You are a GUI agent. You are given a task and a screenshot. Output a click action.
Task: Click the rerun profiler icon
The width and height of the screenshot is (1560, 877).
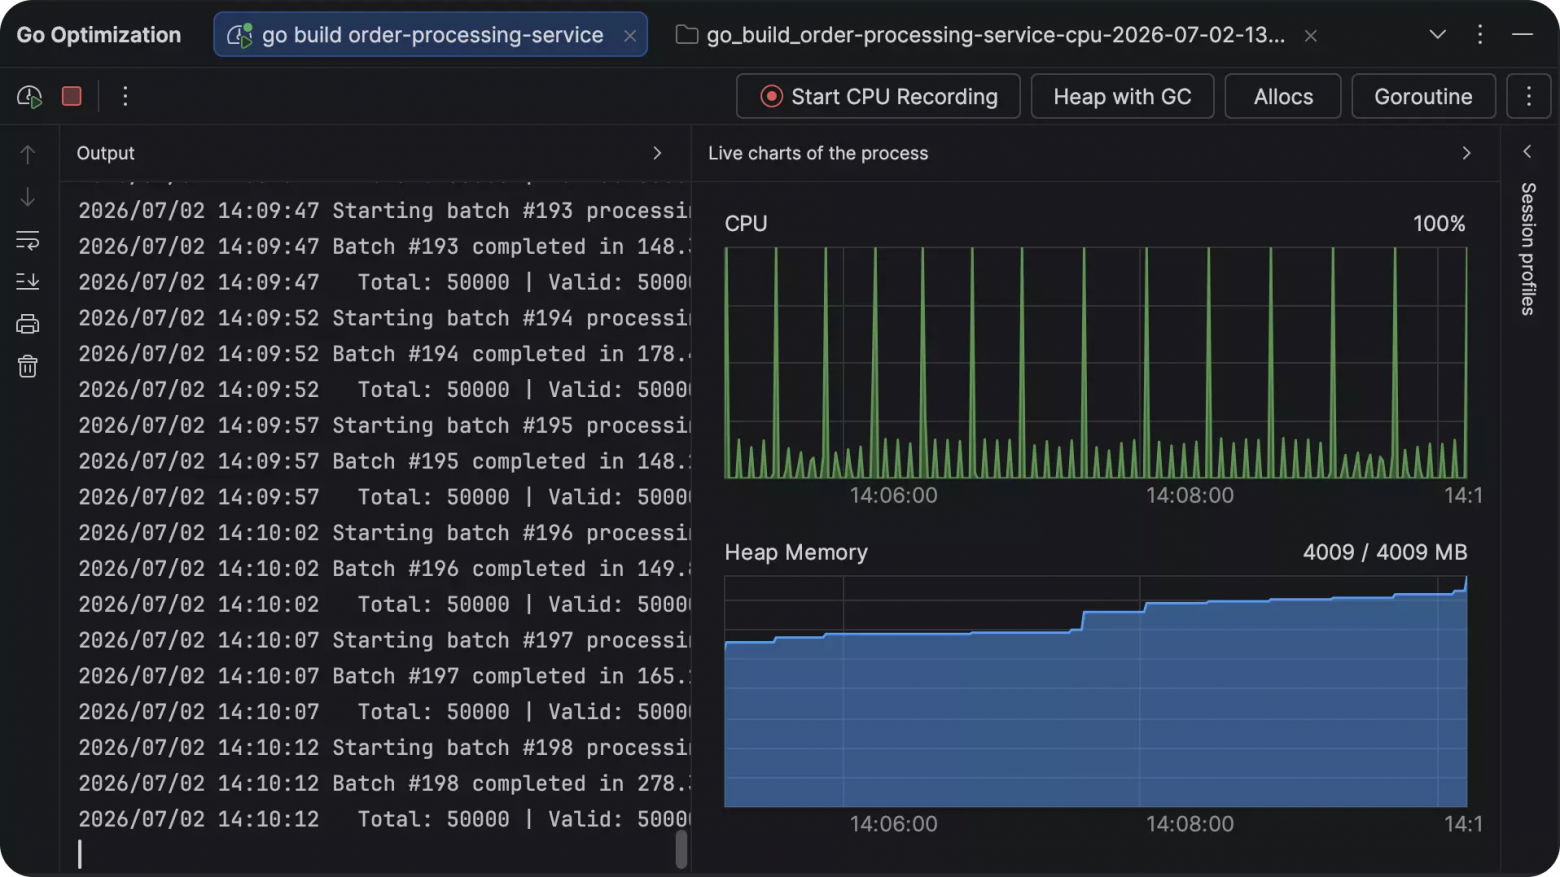coord(29,96)
